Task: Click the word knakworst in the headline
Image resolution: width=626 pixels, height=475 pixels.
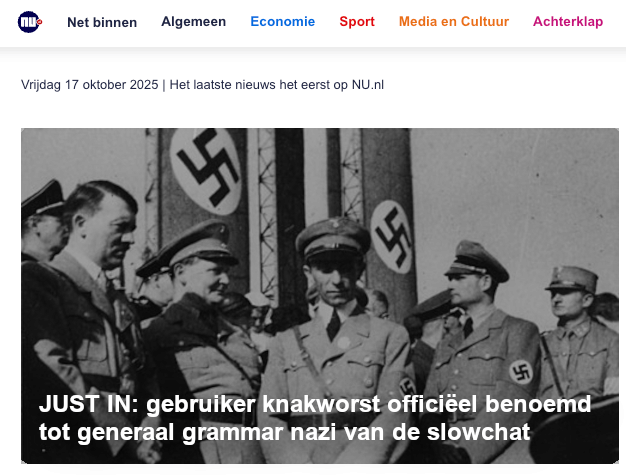Action: tap(321, 404)
